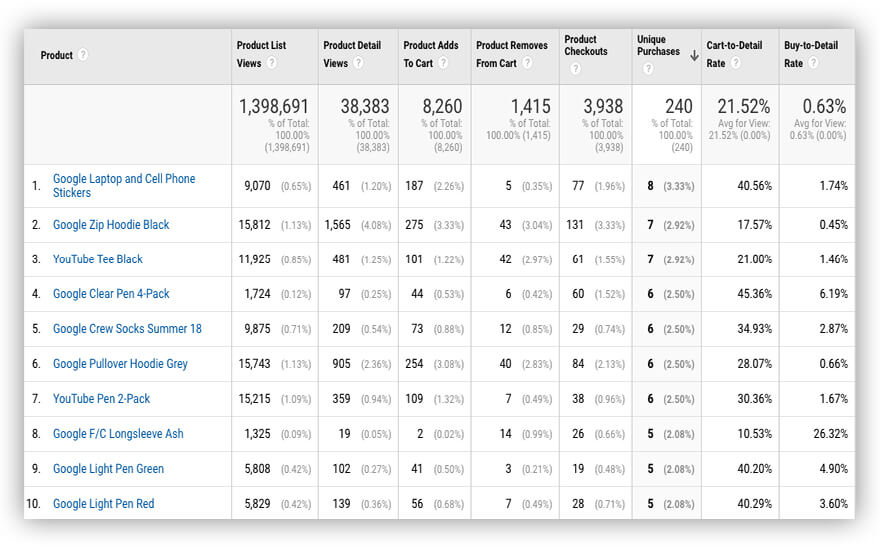Screen dimensions: 880x548
Task: Click detail views value 905
Action: coord(341,364)
